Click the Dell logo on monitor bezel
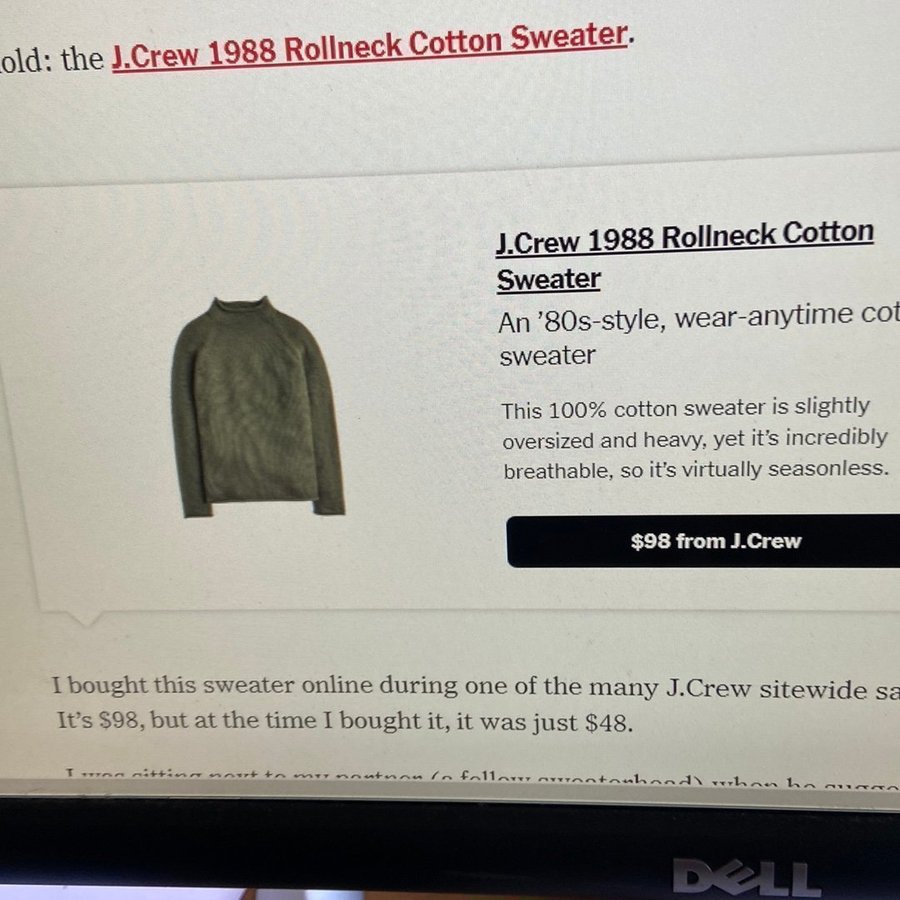Image resolution: width=900 pixels, height=900 pixels. point(747,876)
